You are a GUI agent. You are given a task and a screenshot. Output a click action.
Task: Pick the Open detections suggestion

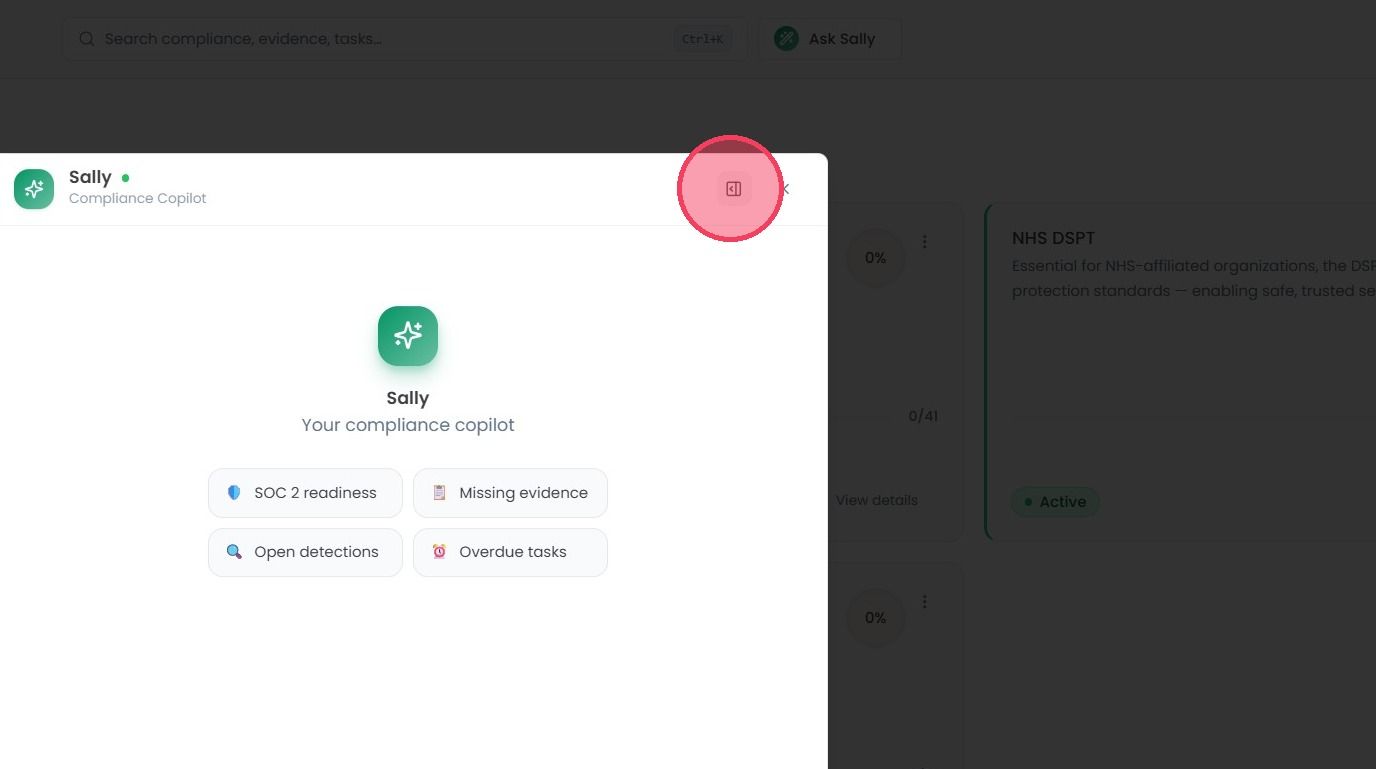tap(305, 552)
